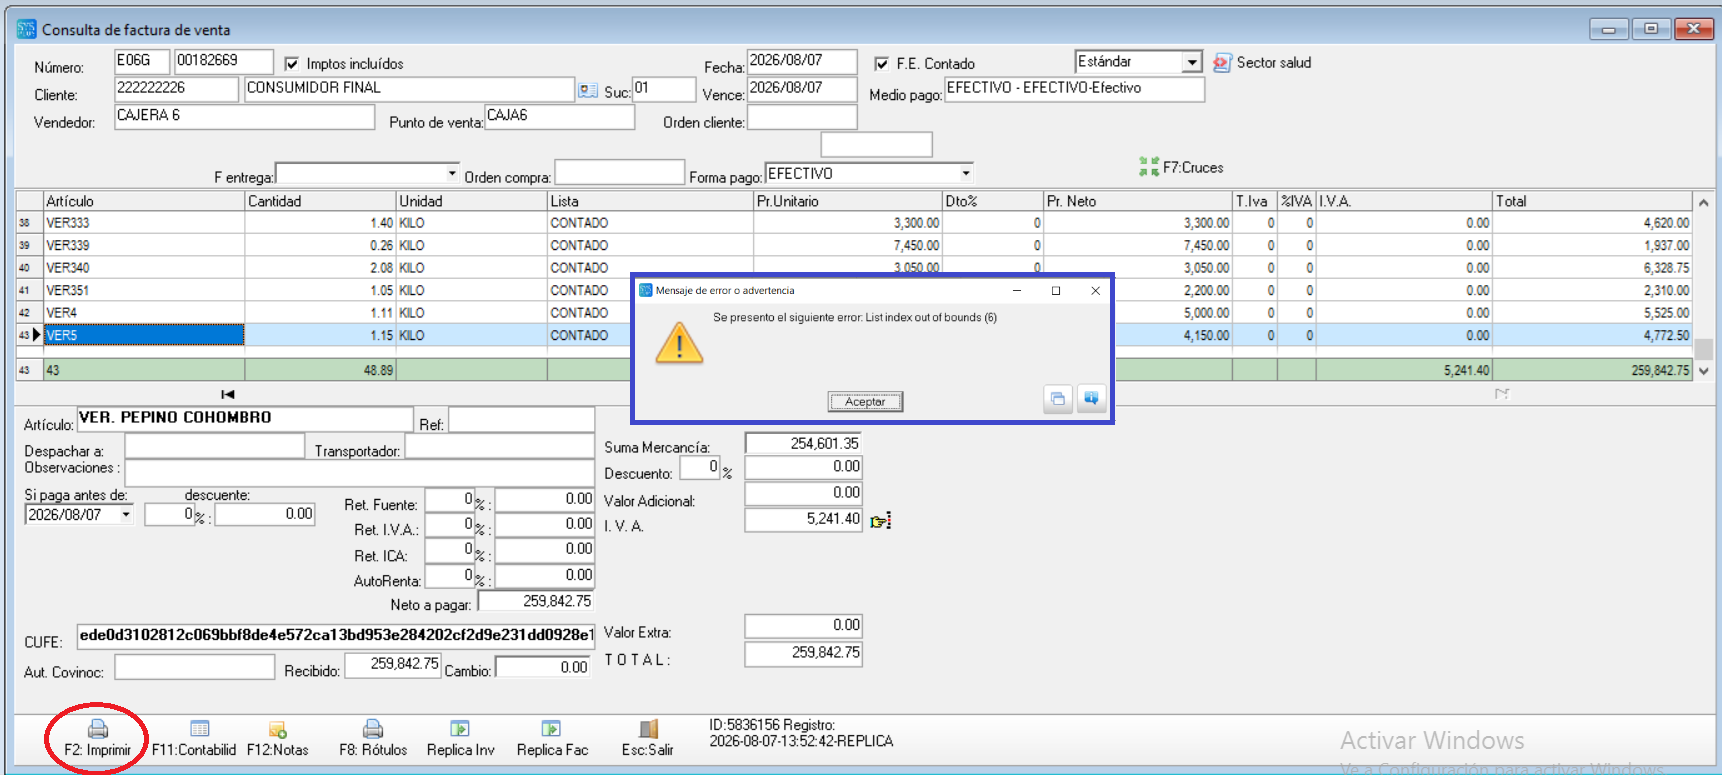Expand the F entrega dropdown
Image resolution: width=1722 pixels, height=775 pixels.
(x=452, y=174)
